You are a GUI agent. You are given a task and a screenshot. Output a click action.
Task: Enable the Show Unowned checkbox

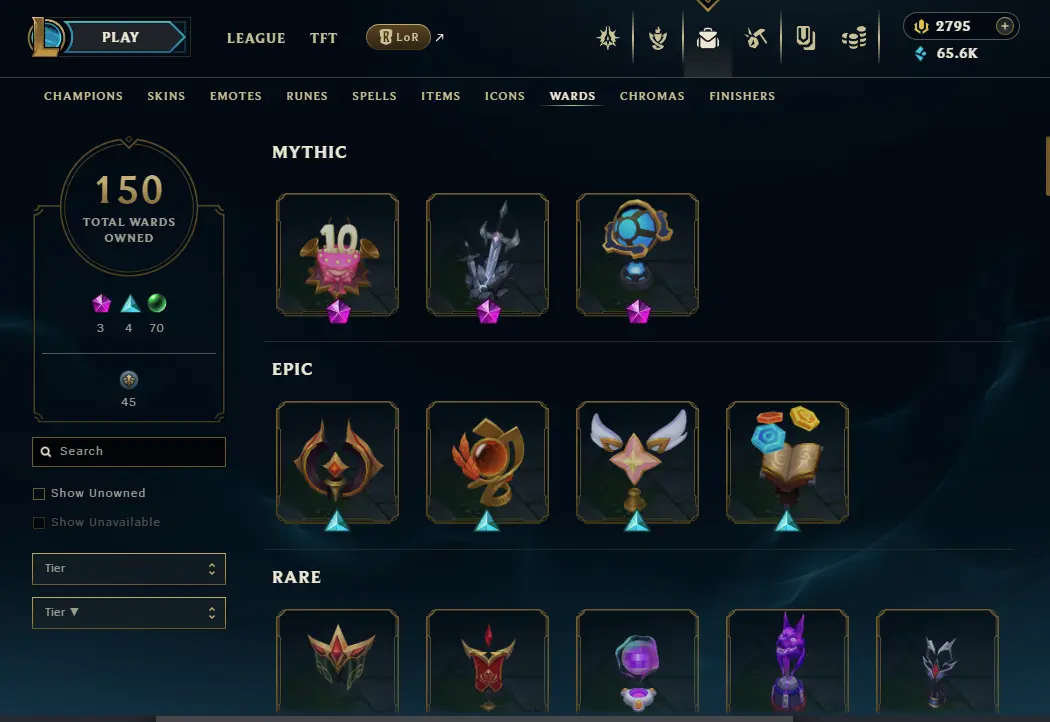tap(39, 494)
